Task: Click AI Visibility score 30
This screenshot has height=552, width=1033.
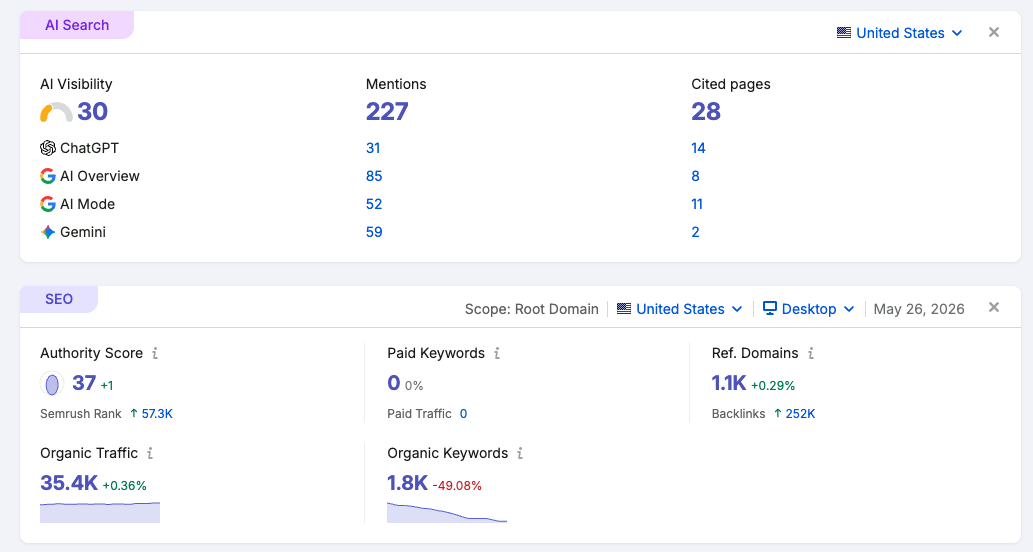Action: (92, 111)
